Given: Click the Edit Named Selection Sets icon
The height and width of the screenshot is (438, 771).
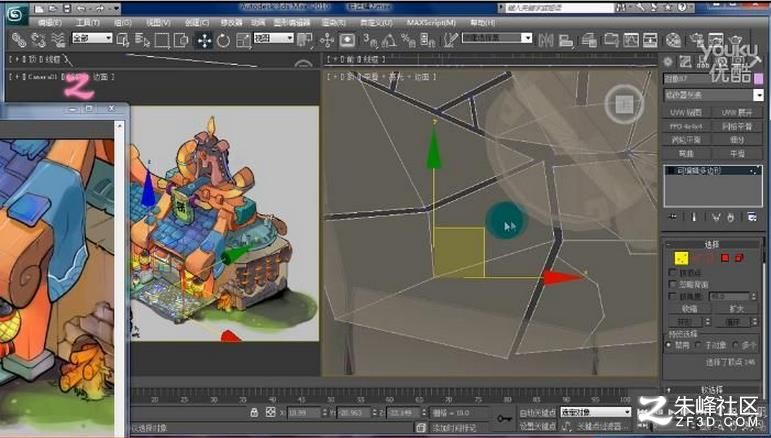Looking at the screenshot, I should point(450,40).
